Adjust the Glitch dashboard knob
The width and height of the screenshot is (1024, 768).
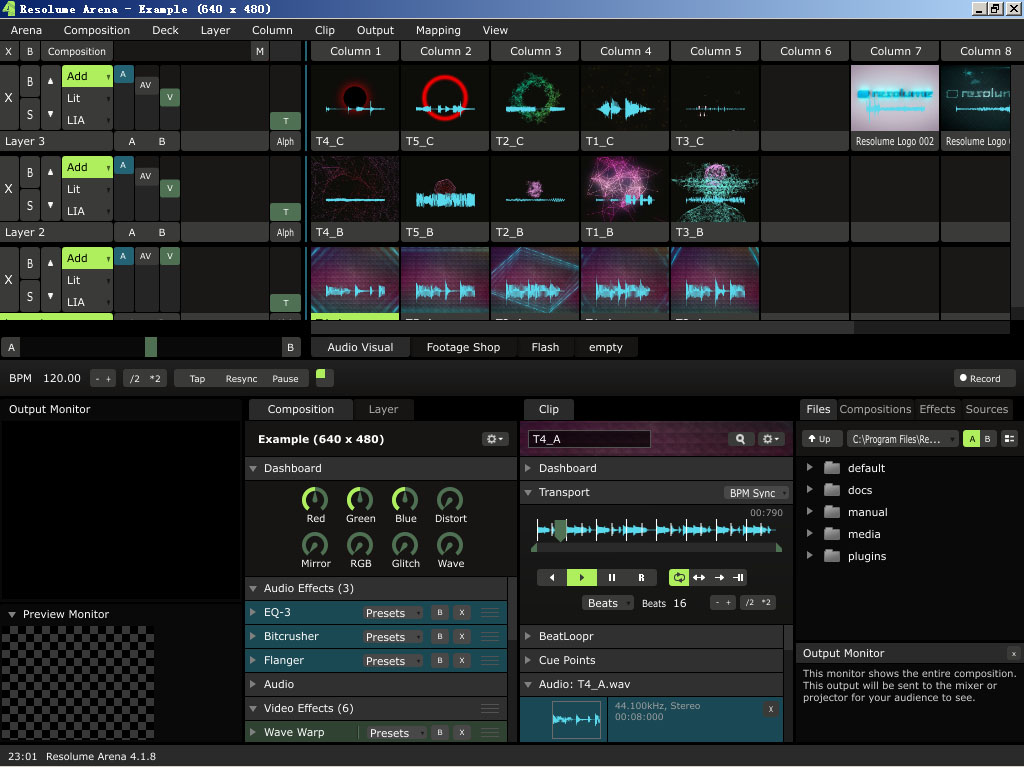[x=405, y=544]
